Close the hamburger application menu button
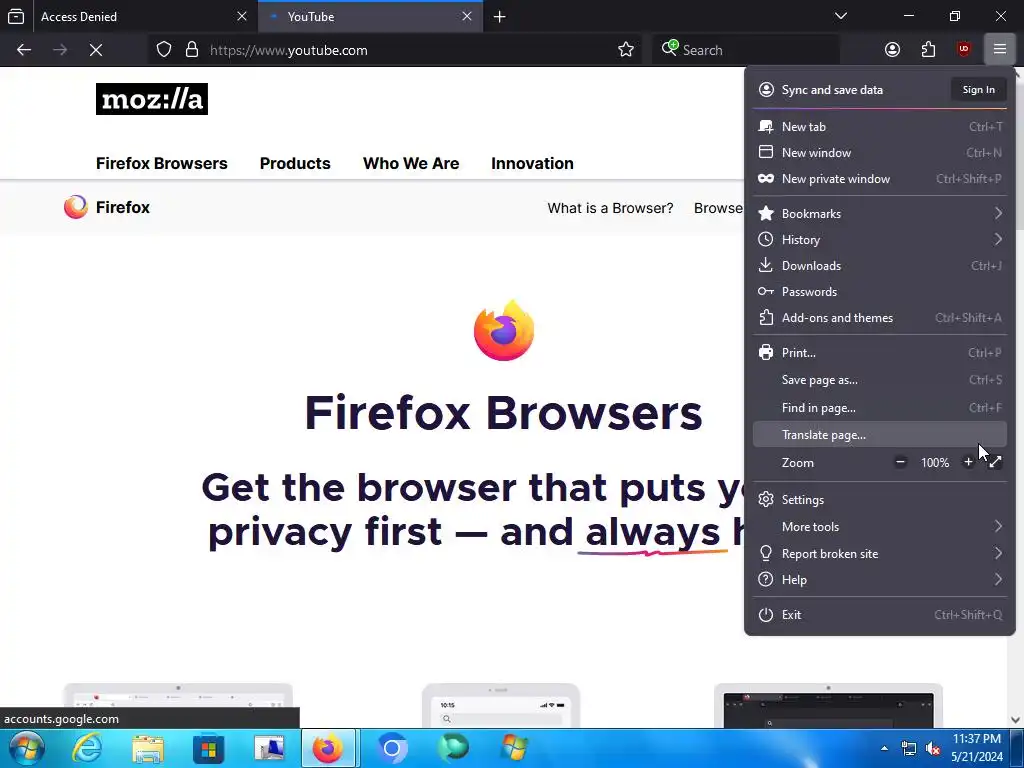 point(1000,50)
